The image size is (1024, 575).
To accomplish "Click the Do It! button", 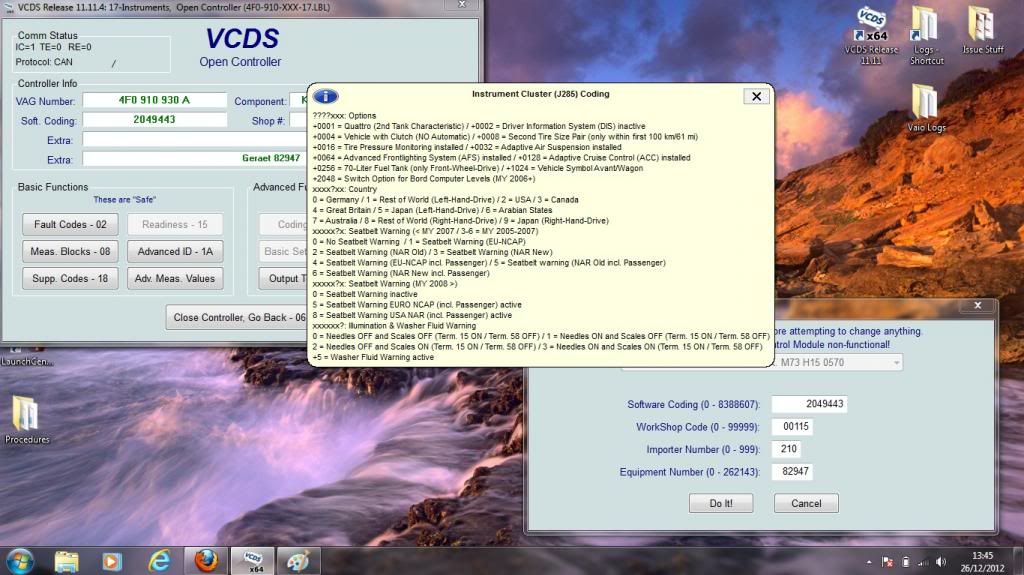I will click(x=721, y=503).
